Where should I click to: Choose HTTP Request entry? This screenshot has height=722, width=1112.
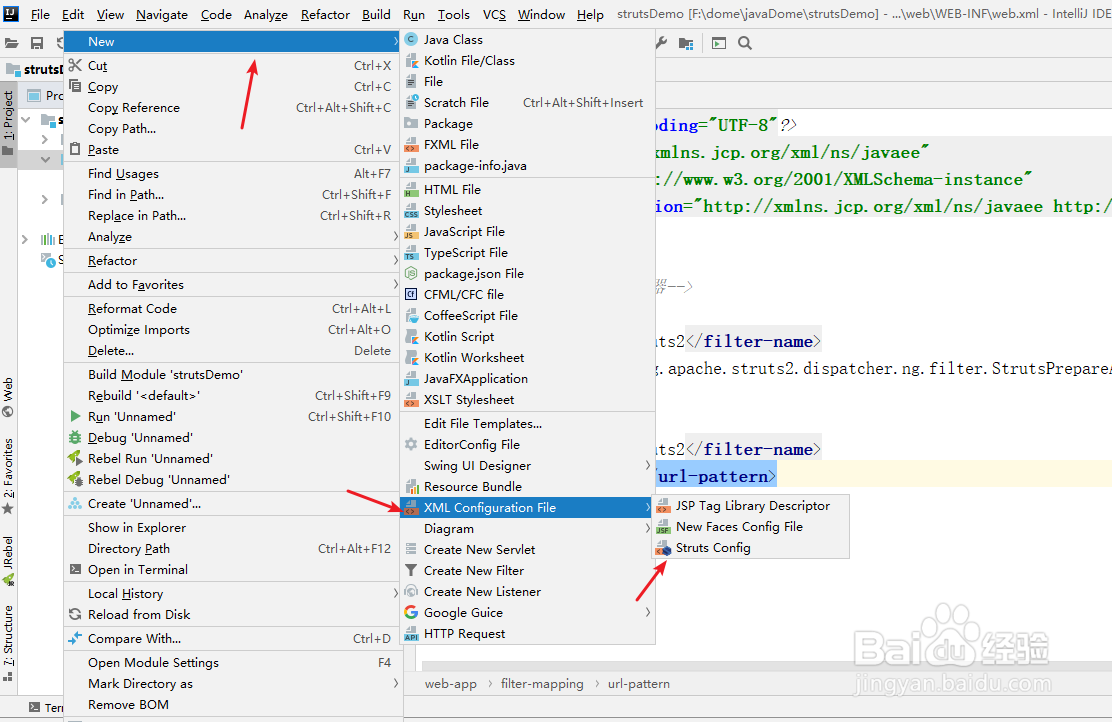pyautogui.click(x=528, y=634)
